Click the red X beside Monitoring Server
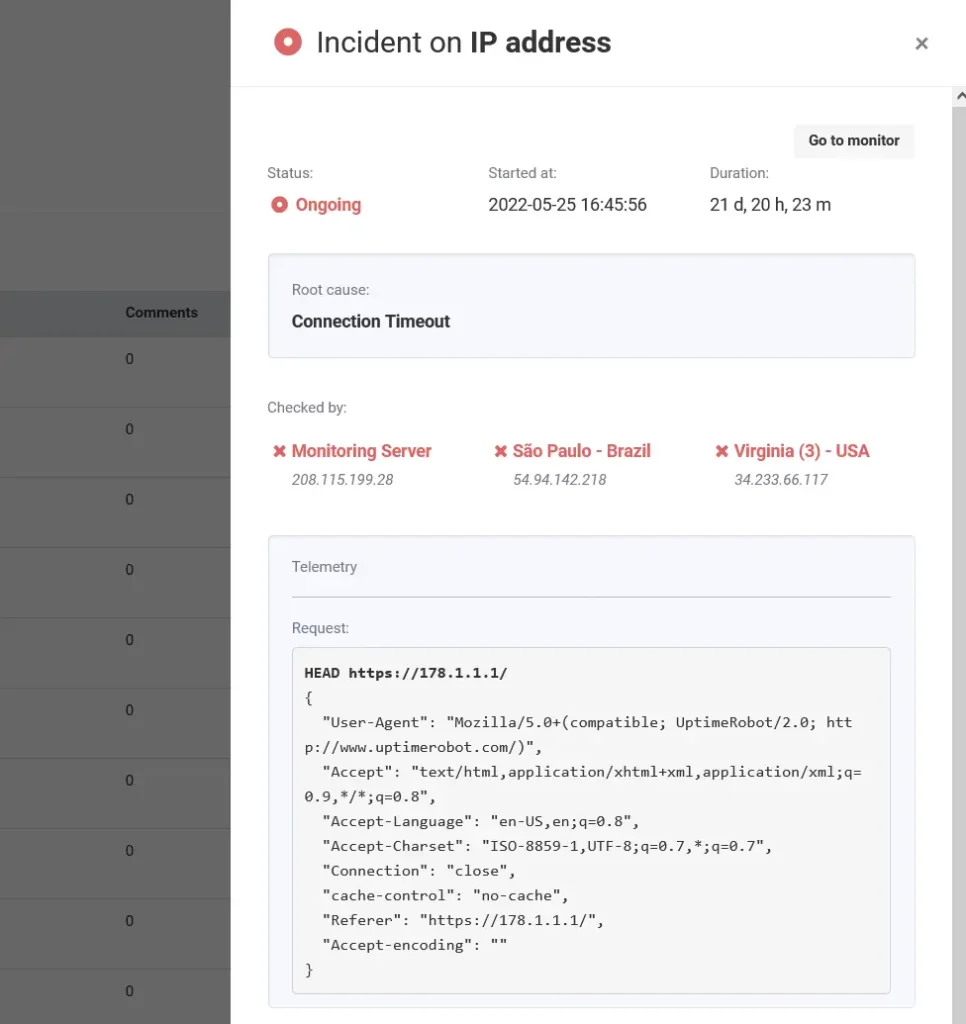Image resolution: width=966 pixels, height=1024 pixels. [280, 452]
